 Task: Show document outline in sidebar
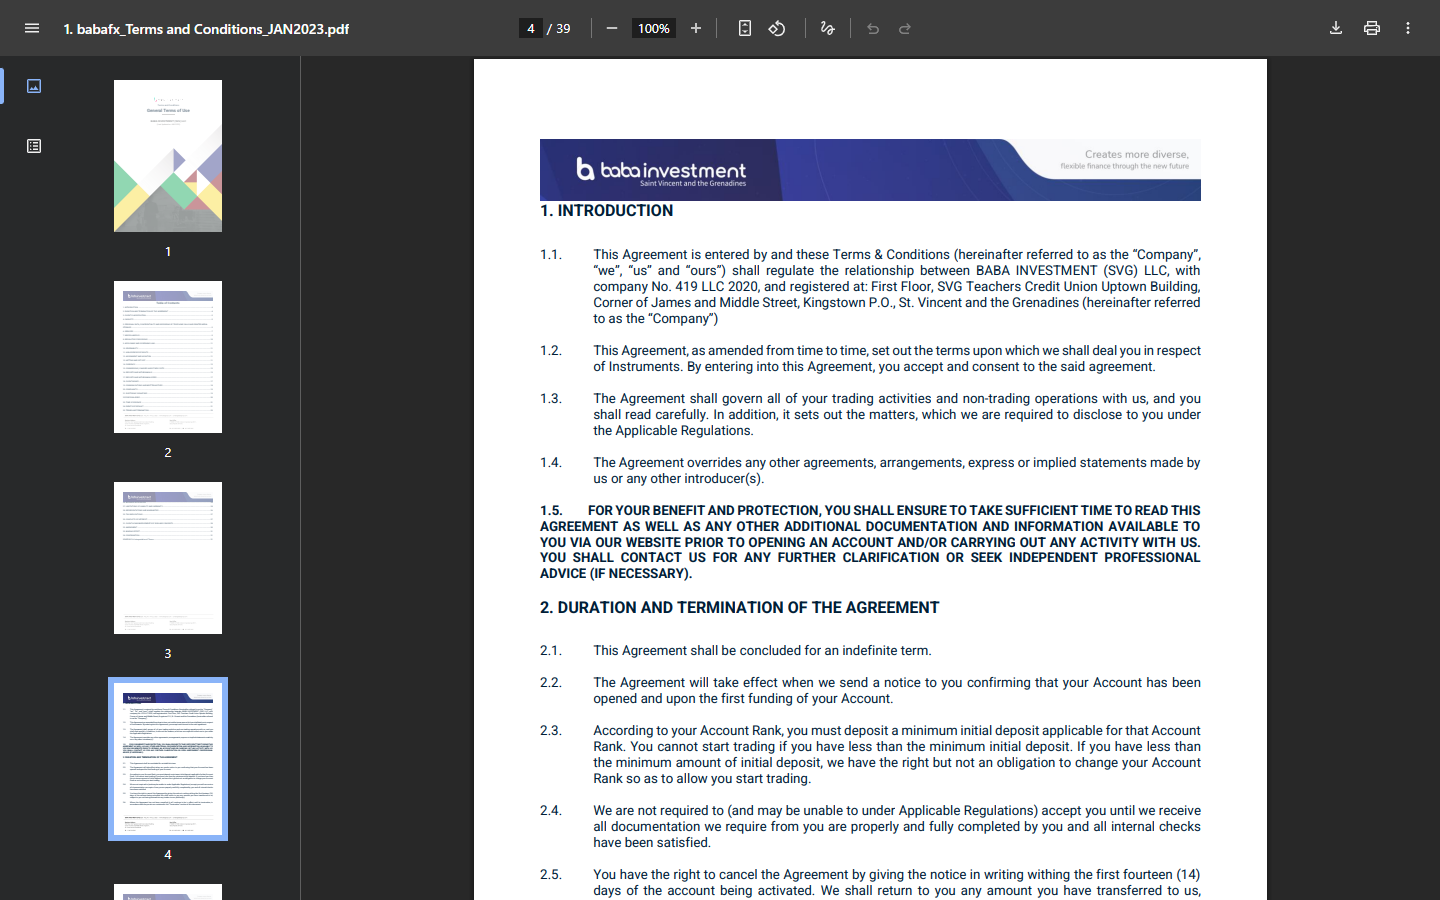click(34, 146)
